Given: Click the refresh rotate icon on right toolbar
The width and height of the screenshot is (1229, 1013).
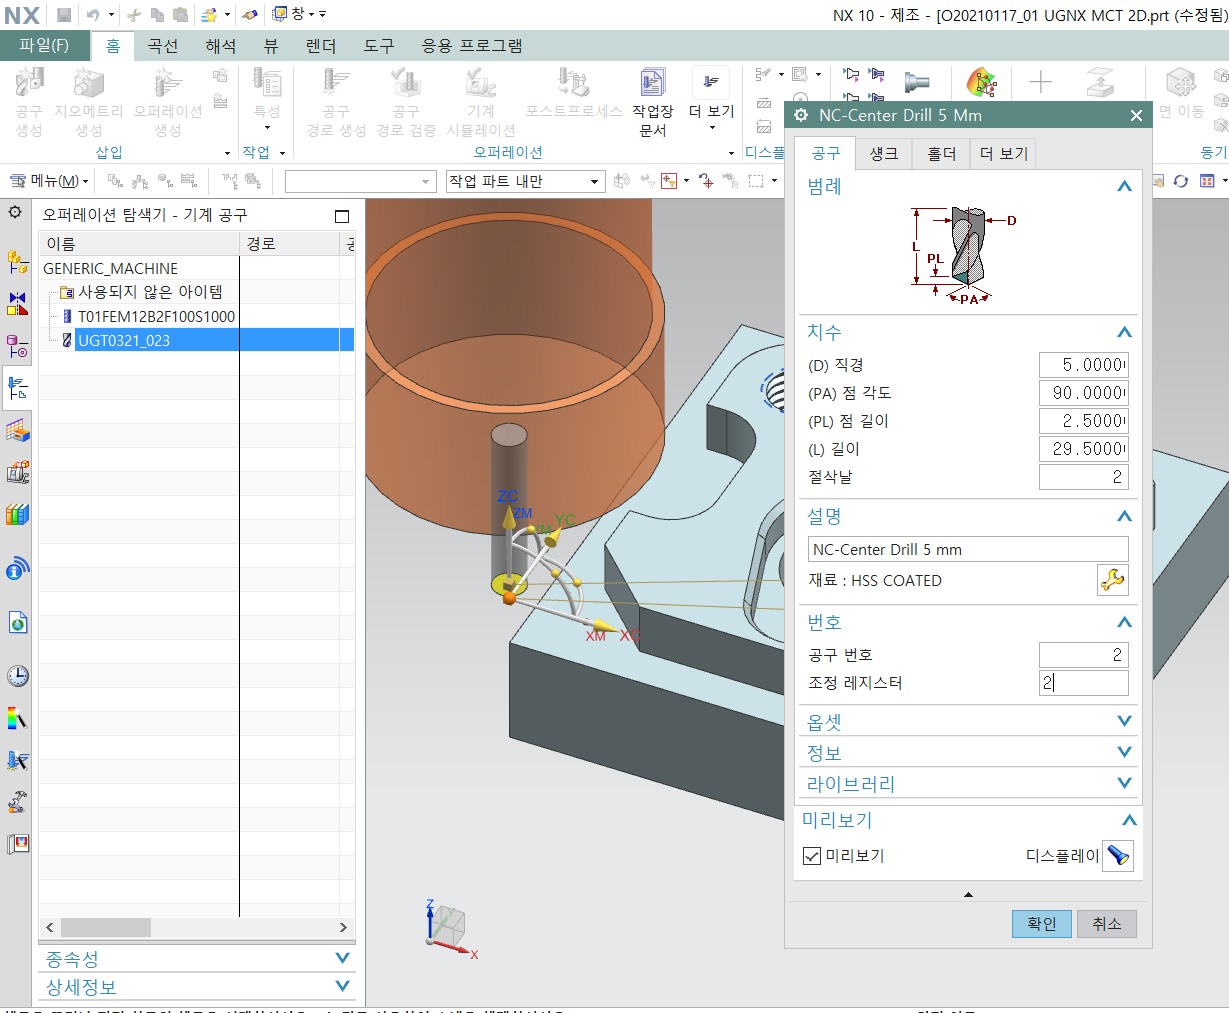Looking at the screenshot, I should 1181,181.
